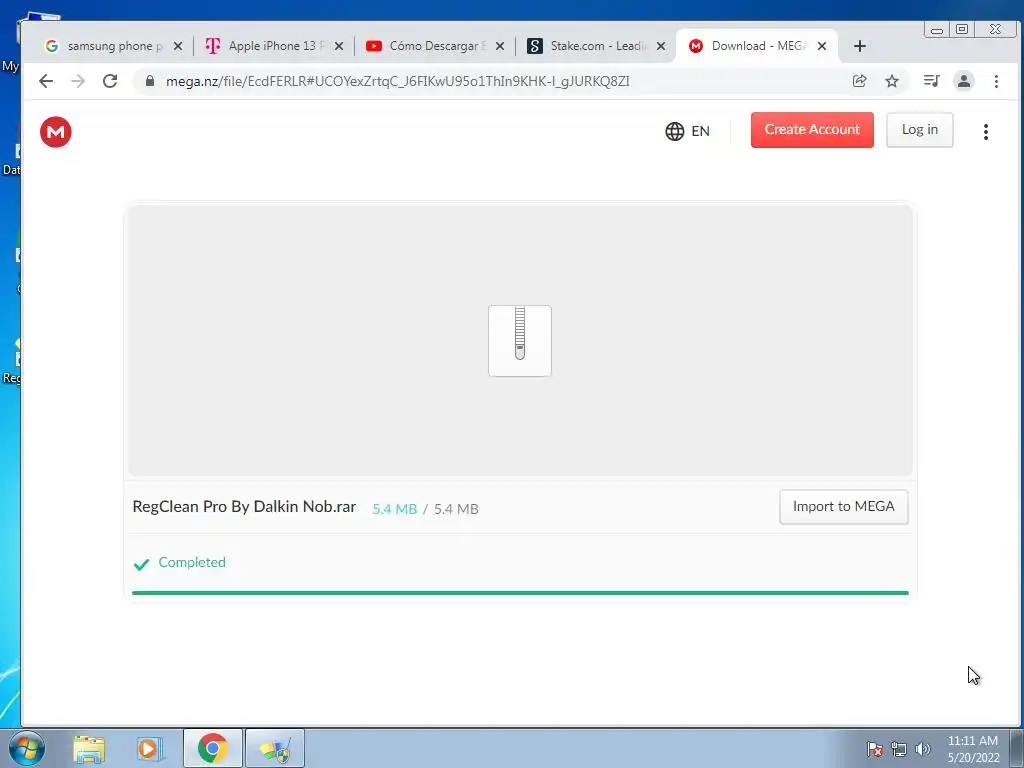Image resolution: width=1024 pixels, height=768 pixels.
Task: Go forward in browser history
Action: pos(78,81)
